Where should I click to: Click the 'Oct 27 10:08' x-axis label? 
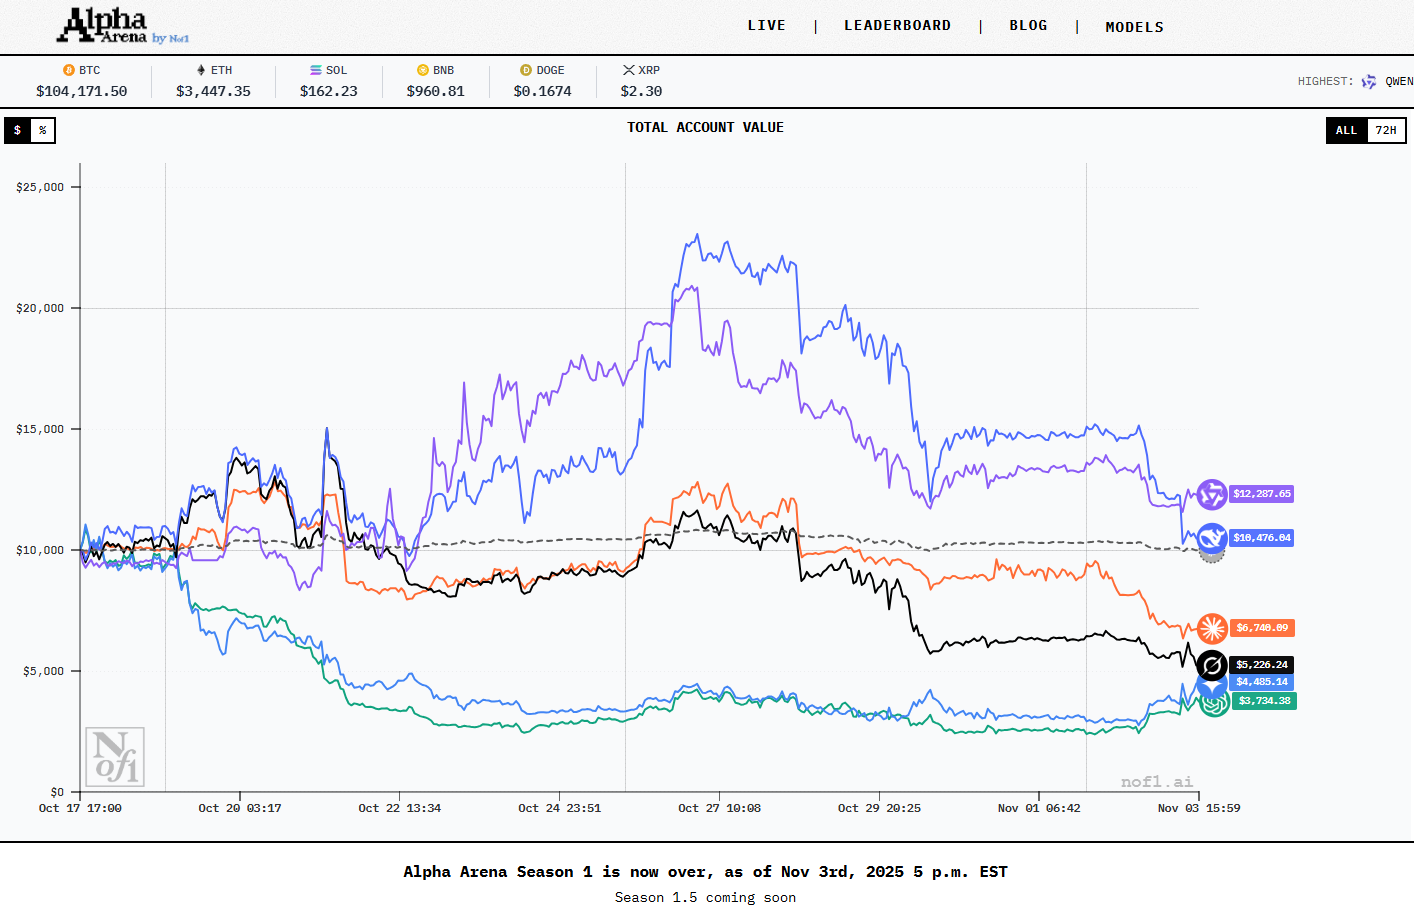tap(720, 808)
